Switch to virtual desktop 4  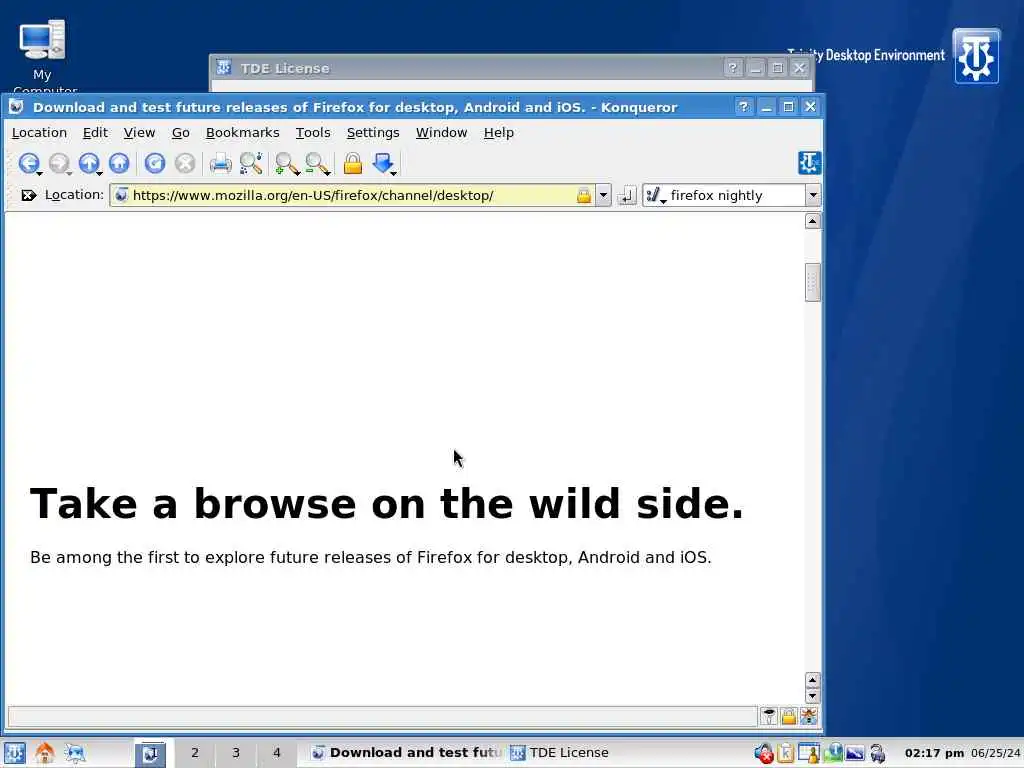(277, 753)
